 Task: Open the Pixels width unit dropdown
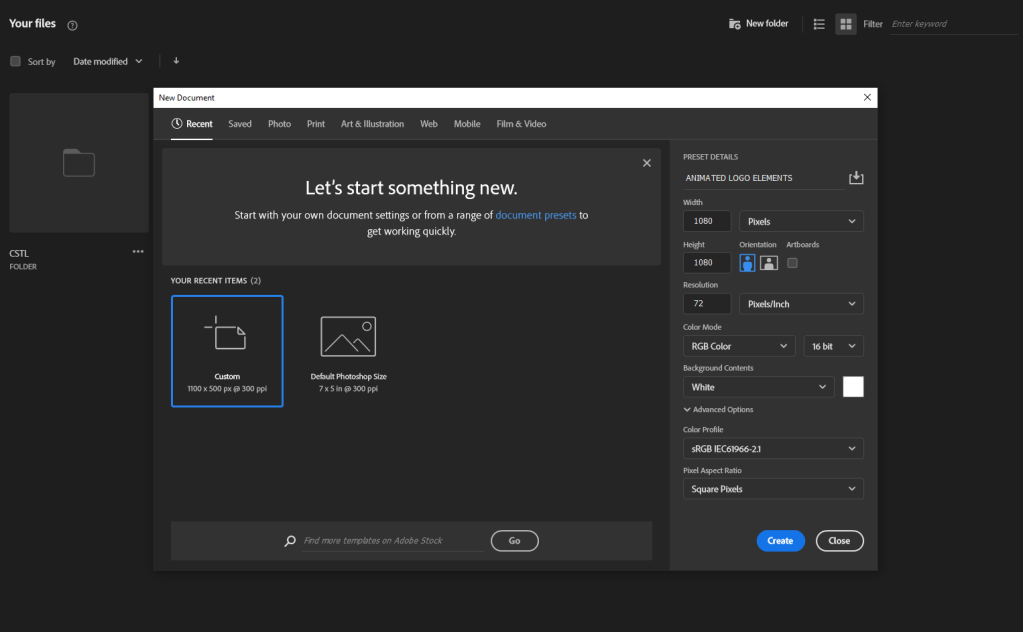801,221
